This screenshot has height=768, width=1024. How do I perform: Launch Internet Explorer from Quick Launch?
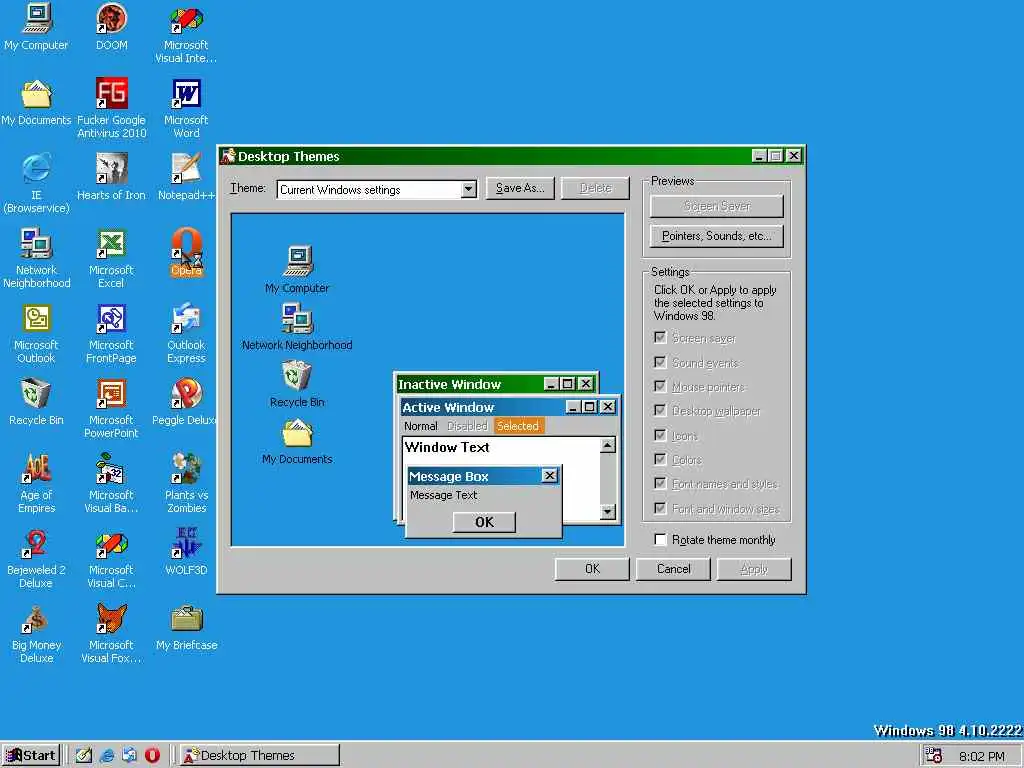pyautogui.click(x=106, y=756)
